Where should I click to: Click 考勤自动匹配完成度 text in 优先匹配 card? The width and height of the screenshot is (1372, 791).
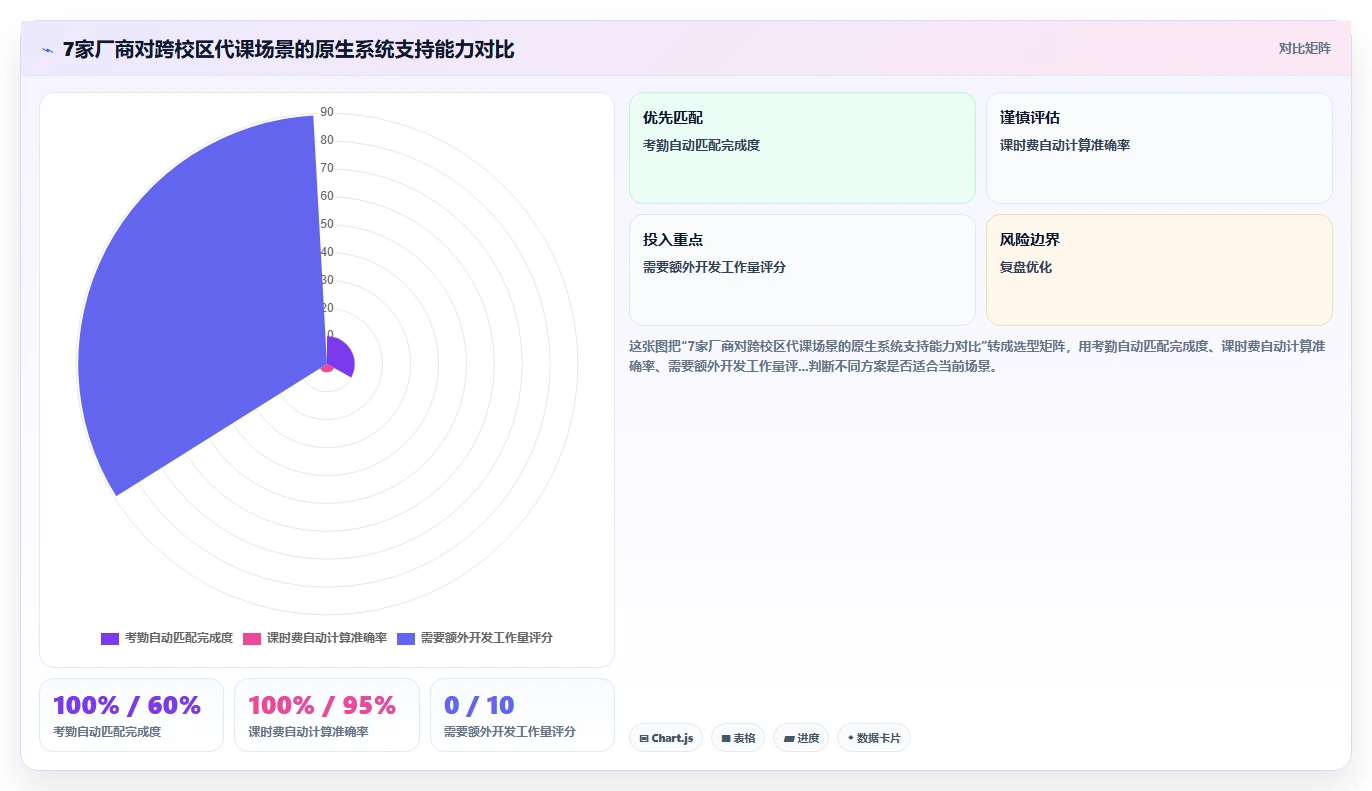point(701,145)
